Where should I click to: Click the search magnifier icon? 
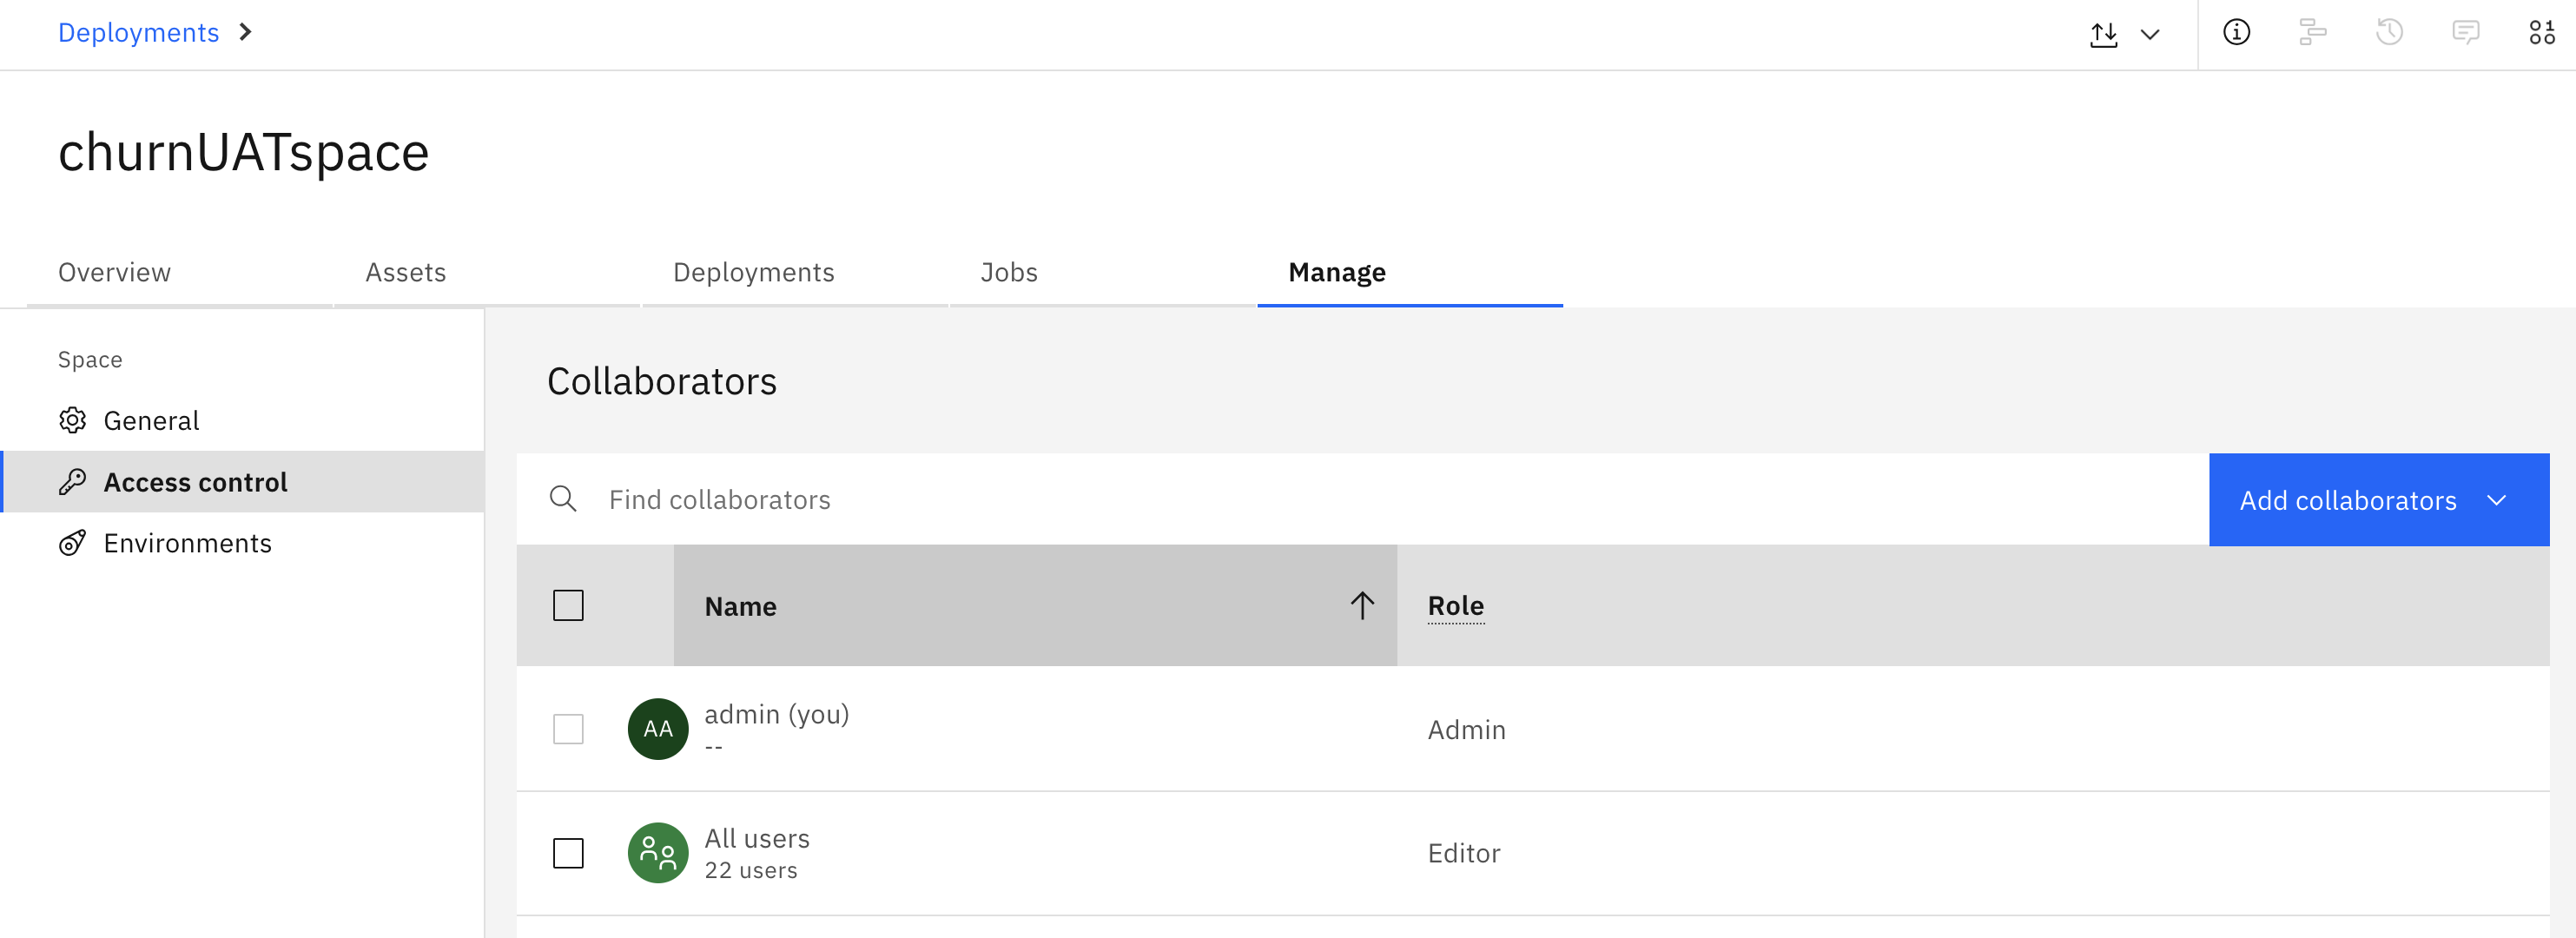coord(563,499)
